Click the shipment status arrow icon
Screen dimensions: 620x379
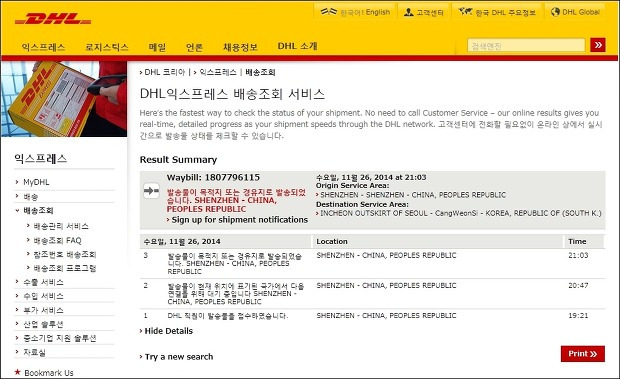[x=151, y=191]
